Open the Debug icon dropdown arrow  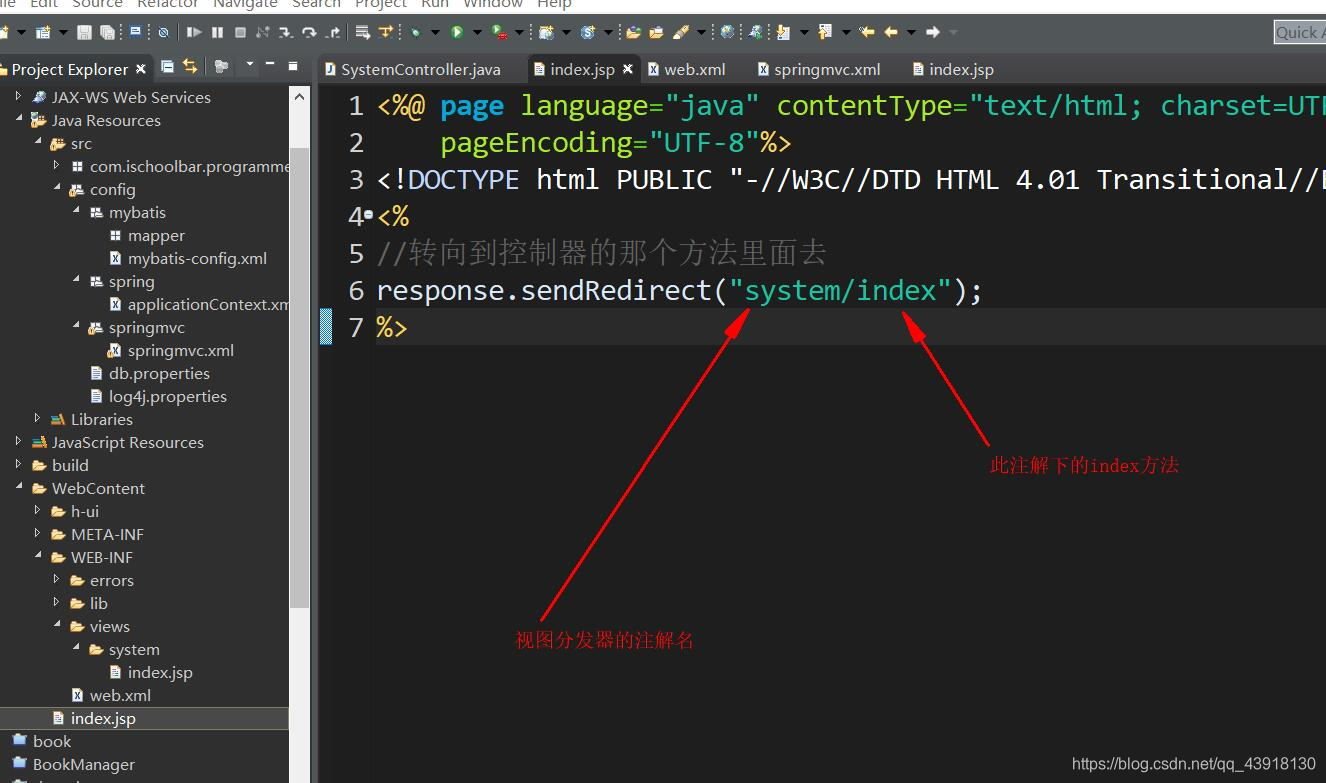(x=436, y=32)
